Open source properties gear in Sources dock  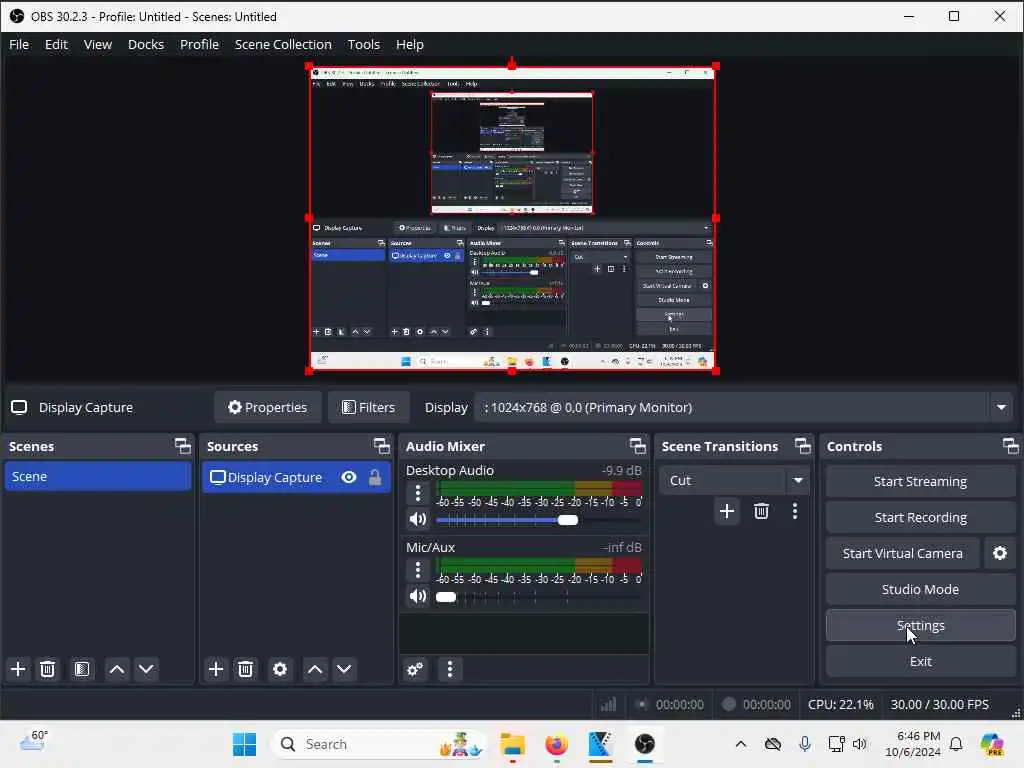point(280,669)
